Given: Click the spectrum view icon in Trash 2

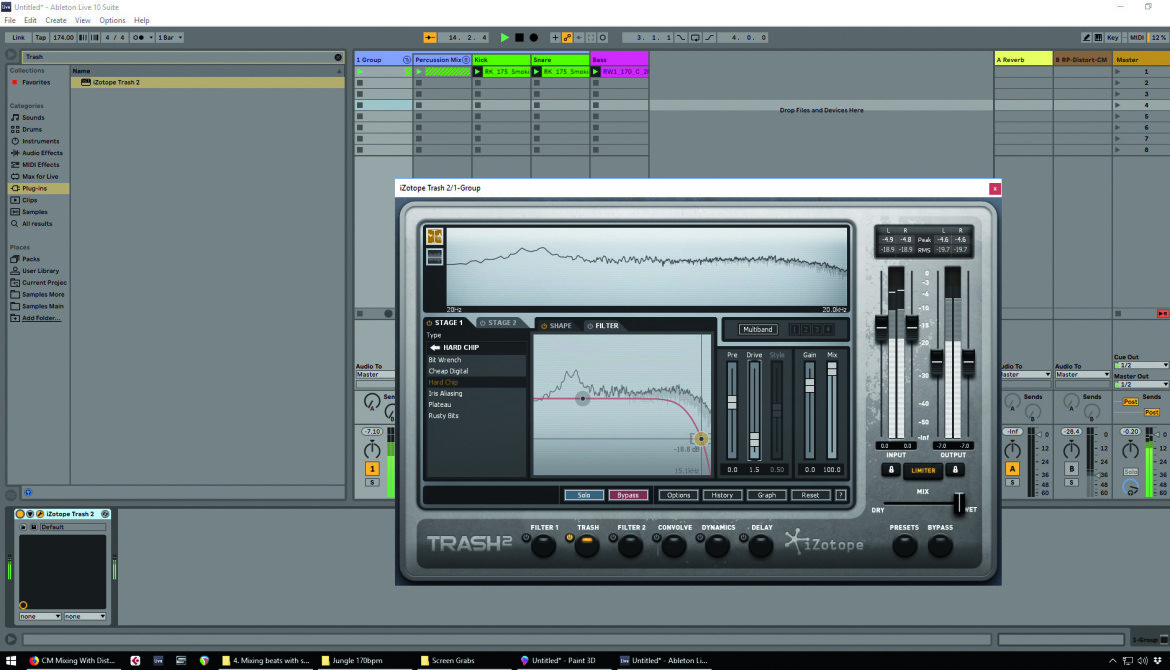Looking at the screenshot, I should (x=434, y=237).
